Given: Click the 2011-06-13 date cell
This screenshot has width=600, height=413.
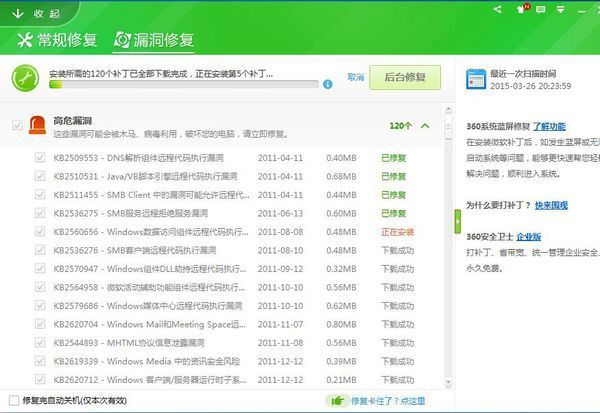Looking at the screenshot, I should 280,213.
